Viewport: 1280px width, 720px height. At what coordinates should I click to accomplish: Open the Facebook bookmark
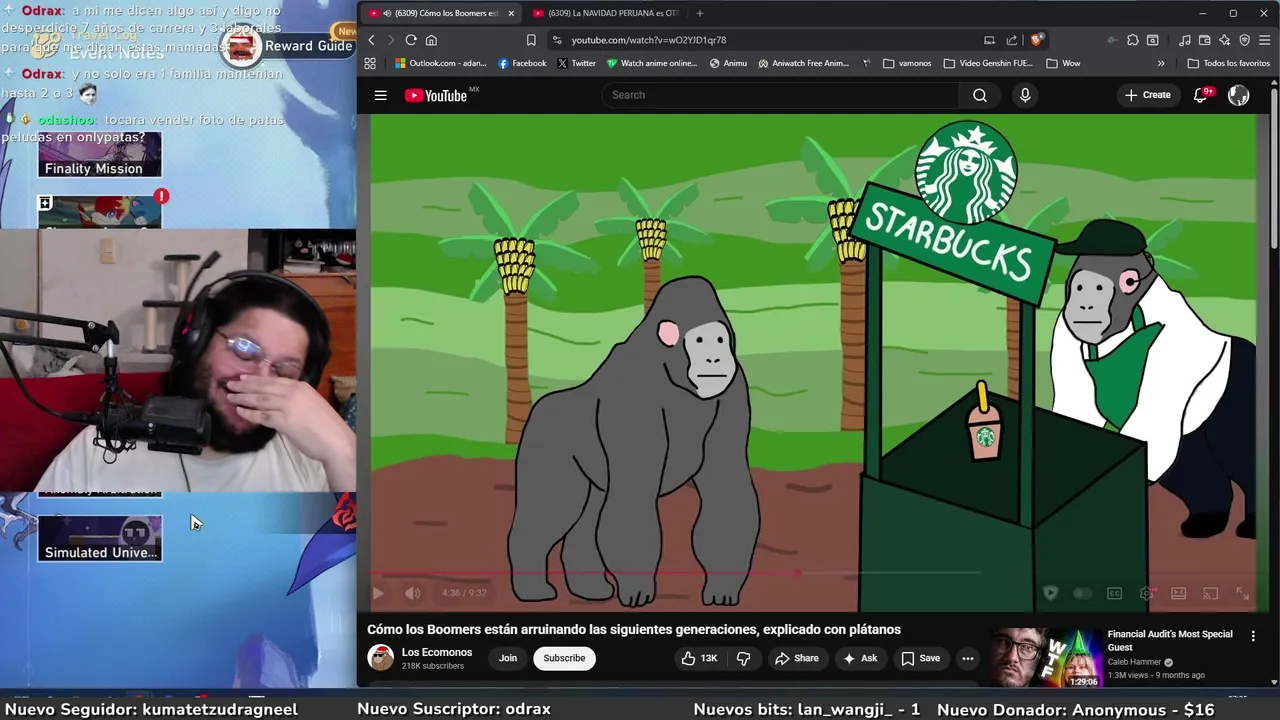pos(522,63)
